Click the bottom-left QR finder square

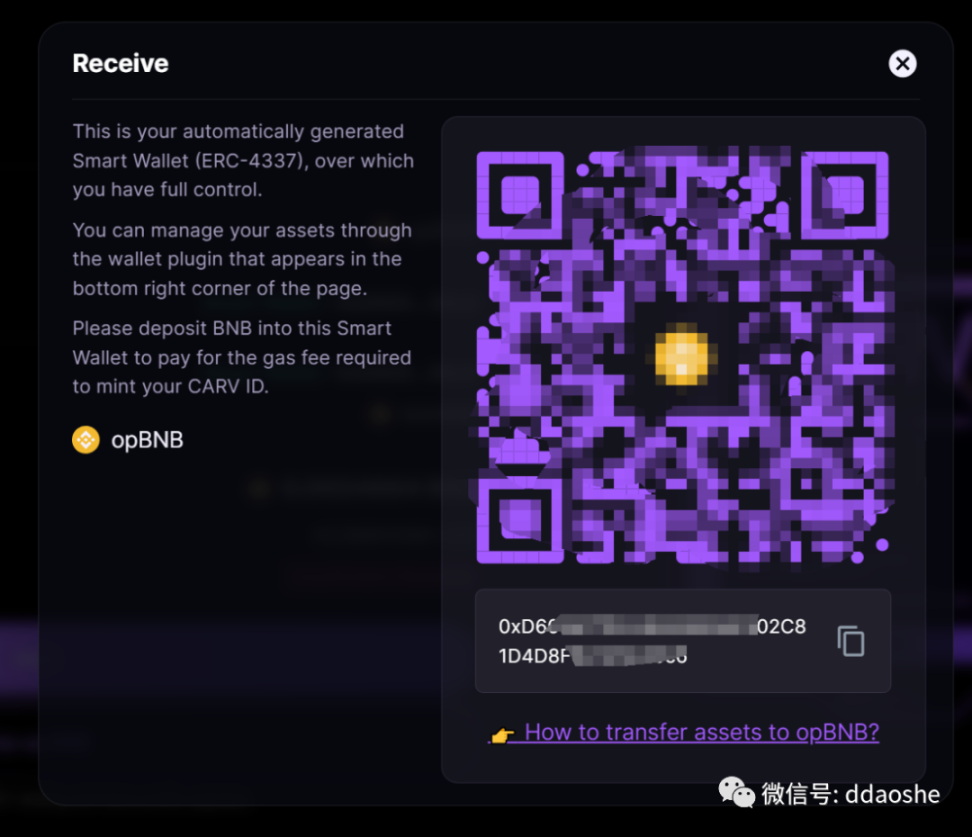[x=520, y=520]
